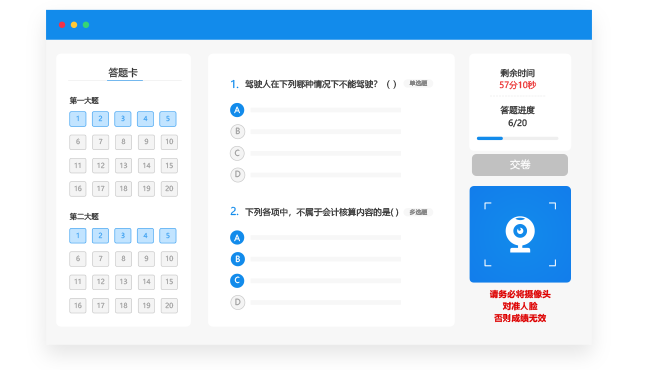The height and width of the screenshot is (370, 650).
Task: Open question 19 in 第二大题
Action: pyautogui.click(x=146, y=306)
